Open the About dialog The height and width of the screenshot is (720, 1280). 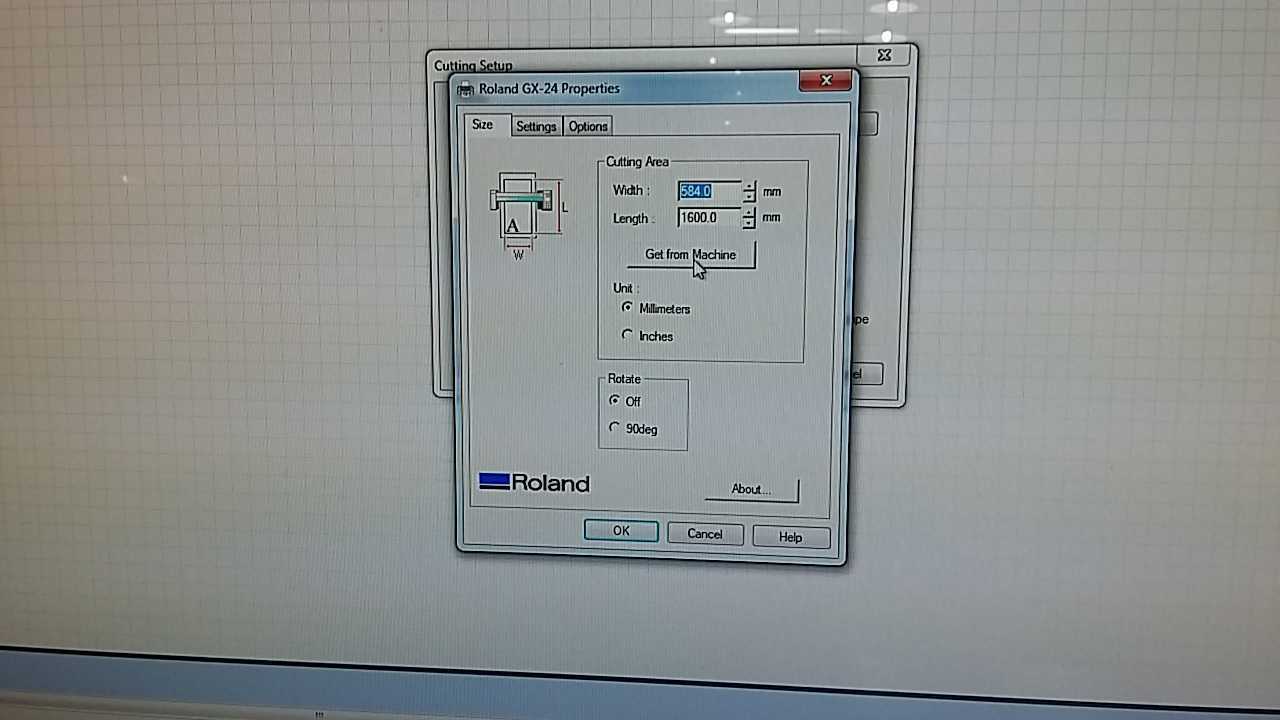(x=751, y=489)
